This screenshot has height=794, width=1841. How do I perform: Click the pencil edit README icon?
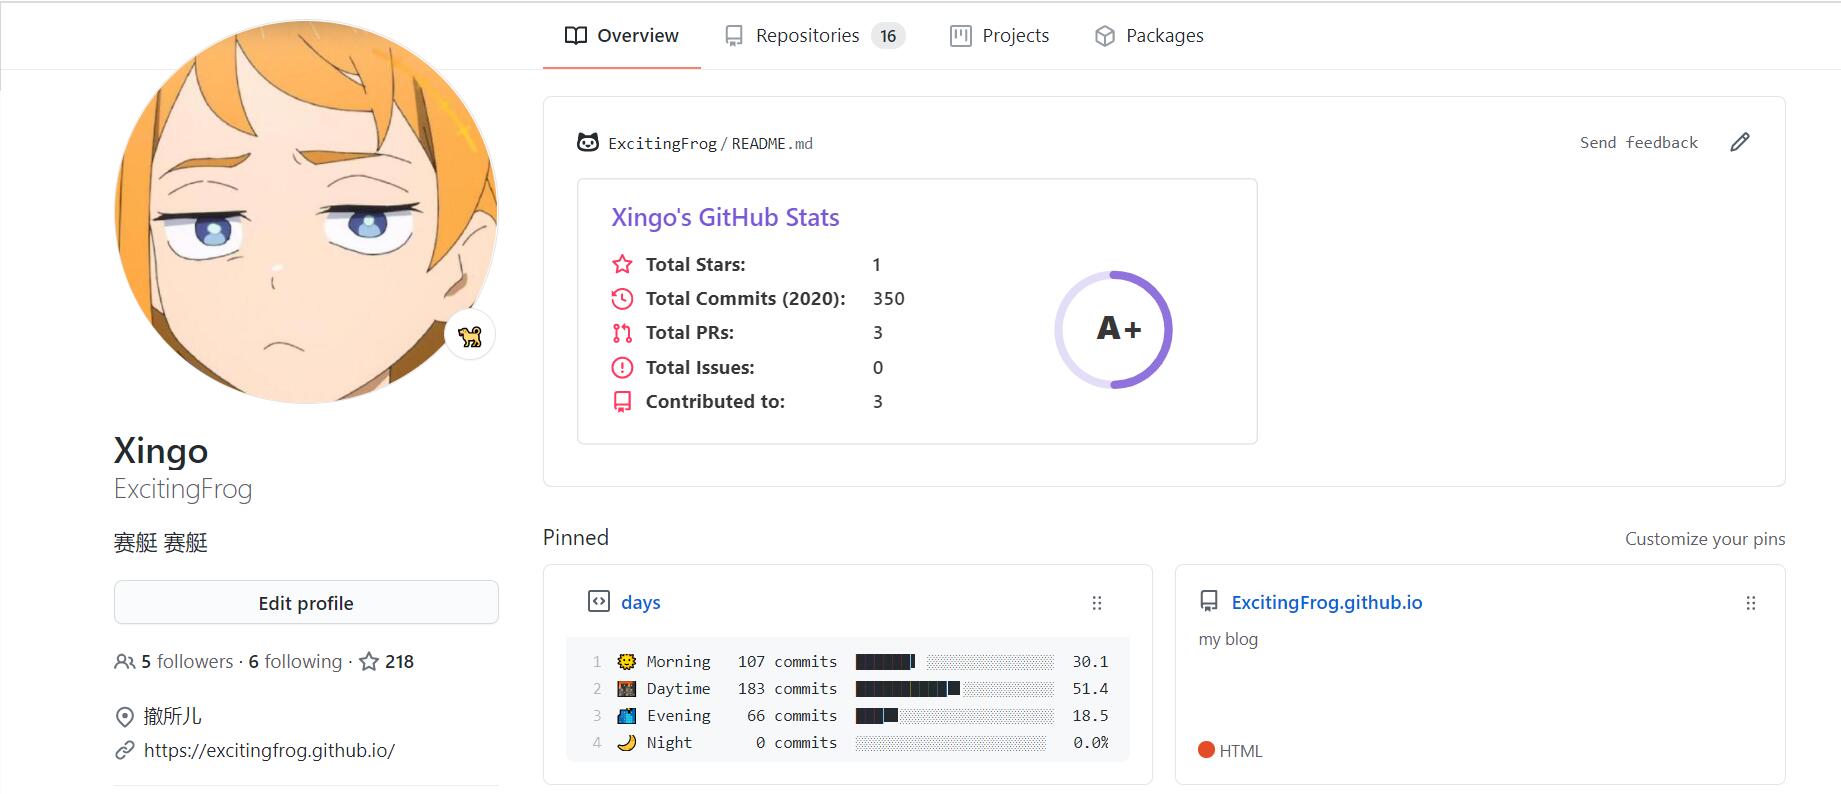(x=1740, y=142)
